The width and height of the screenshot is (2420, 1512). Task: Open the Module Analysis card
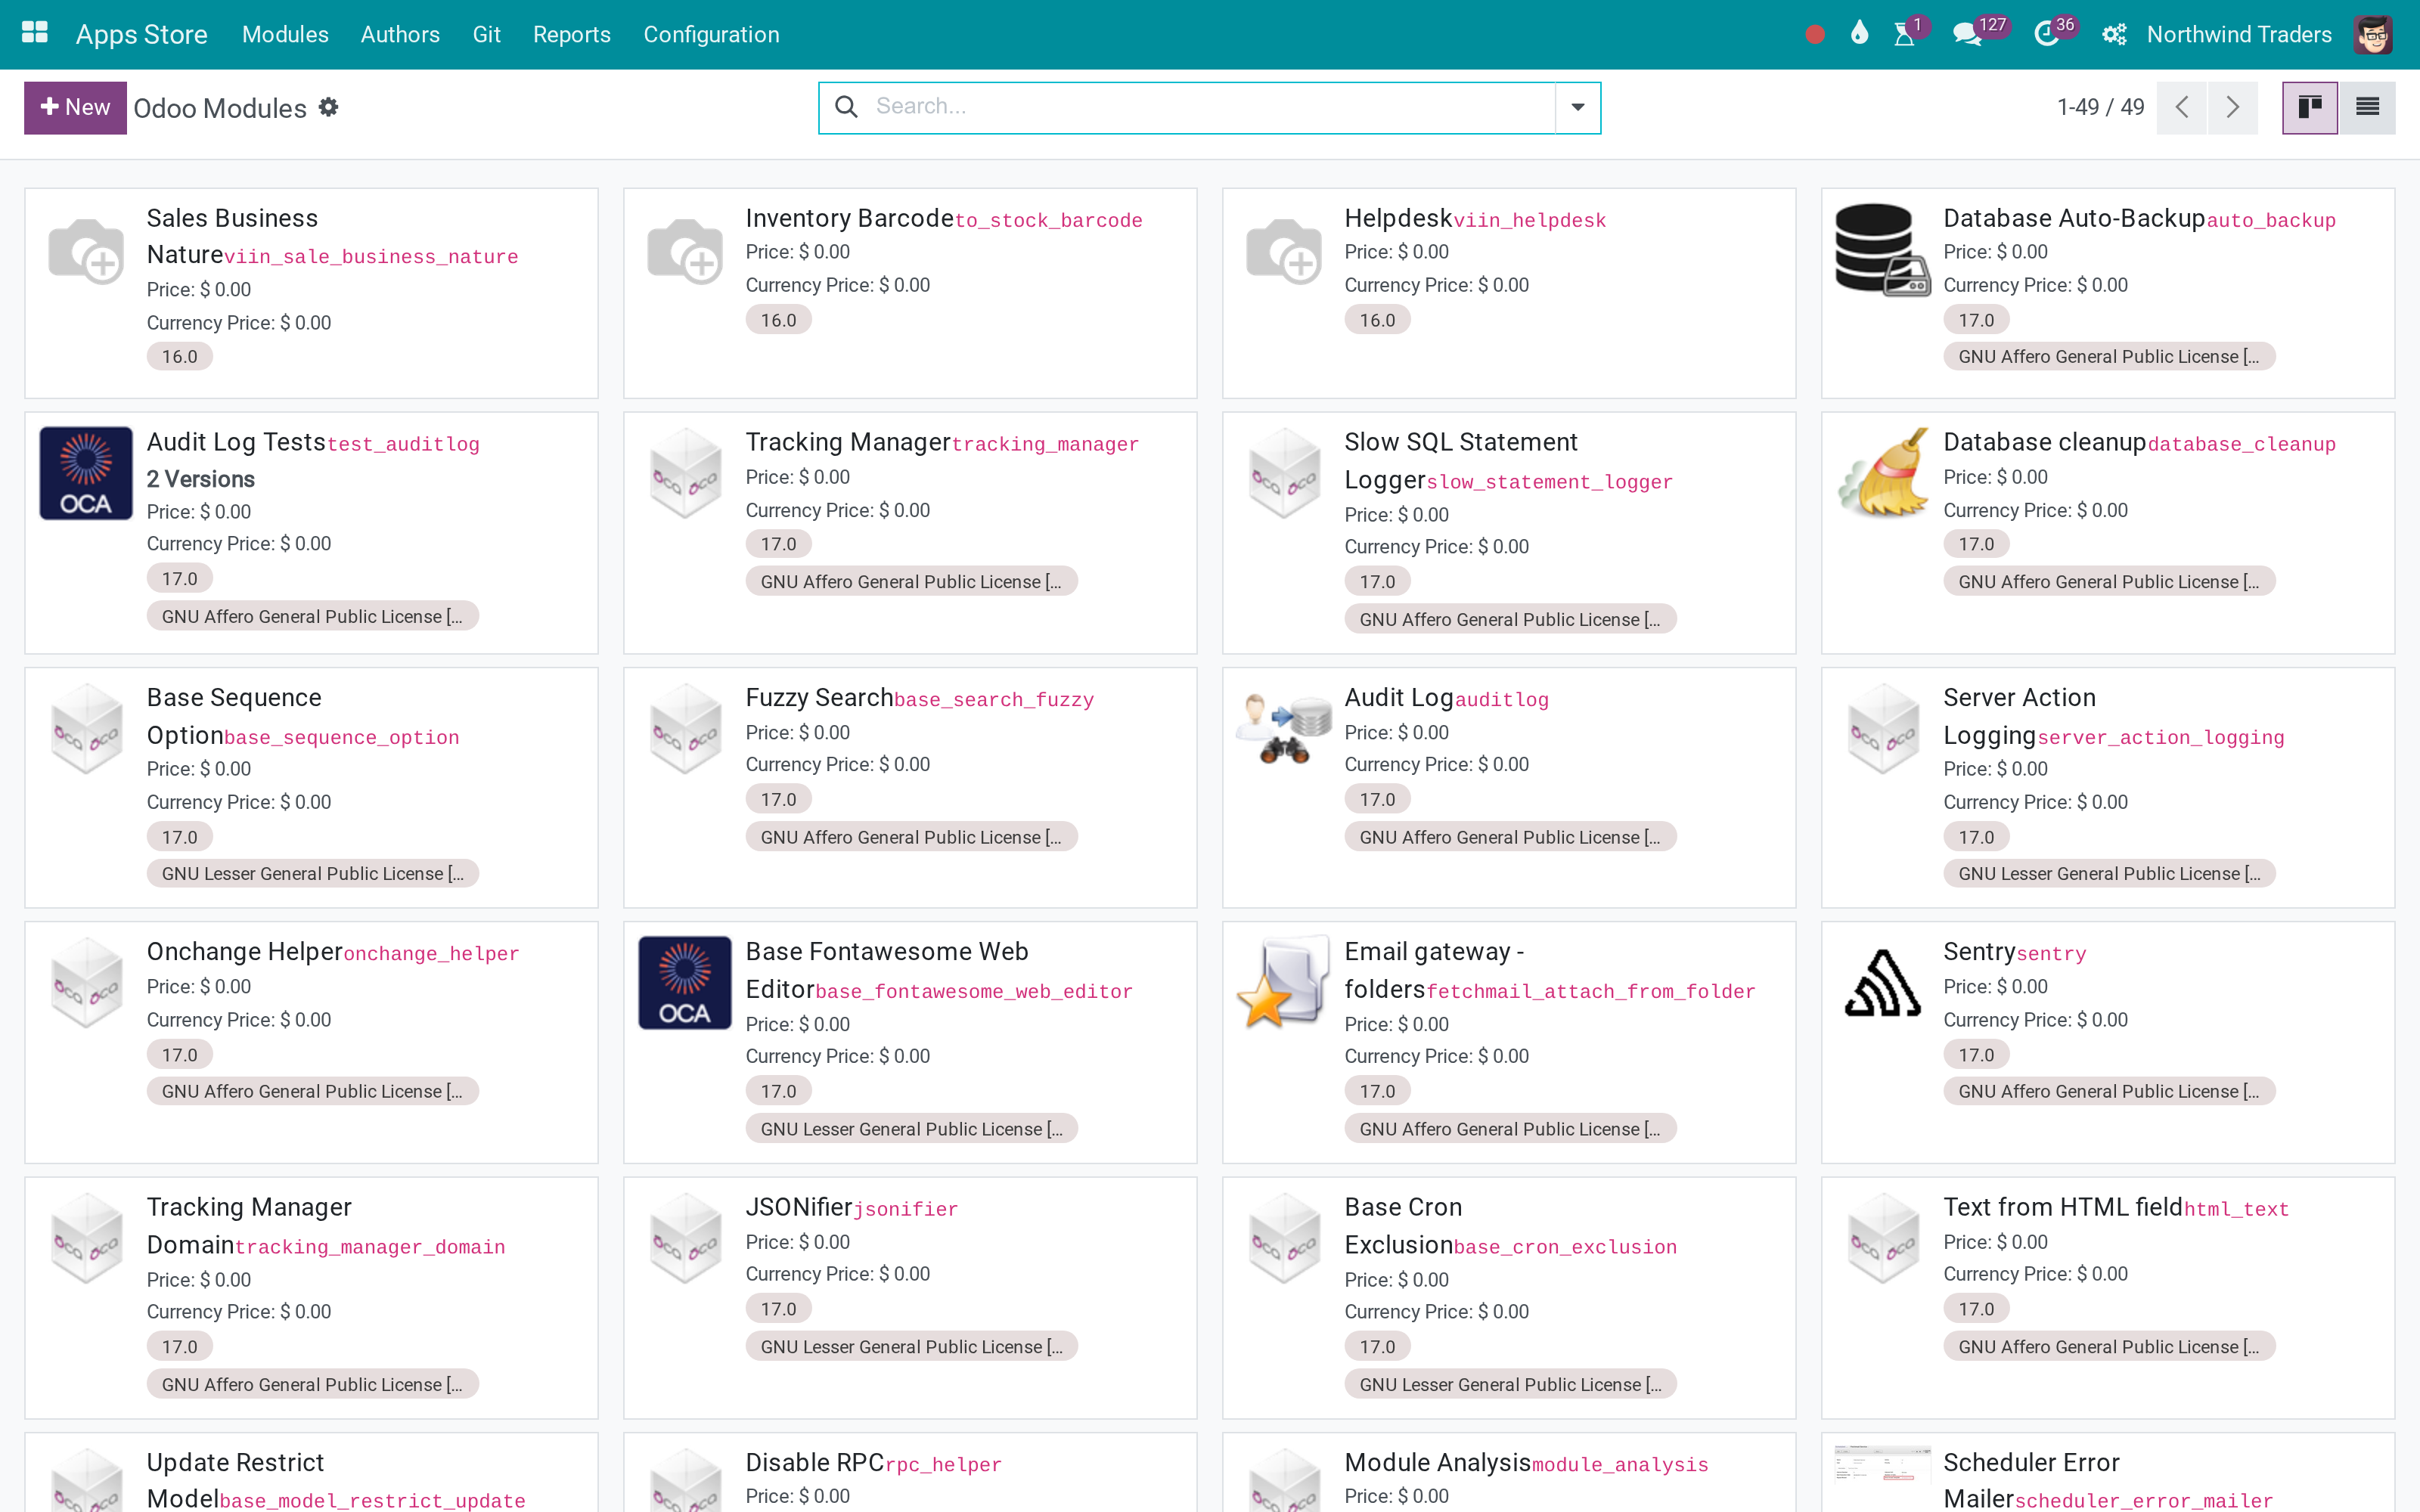tap(1508, 1472)
